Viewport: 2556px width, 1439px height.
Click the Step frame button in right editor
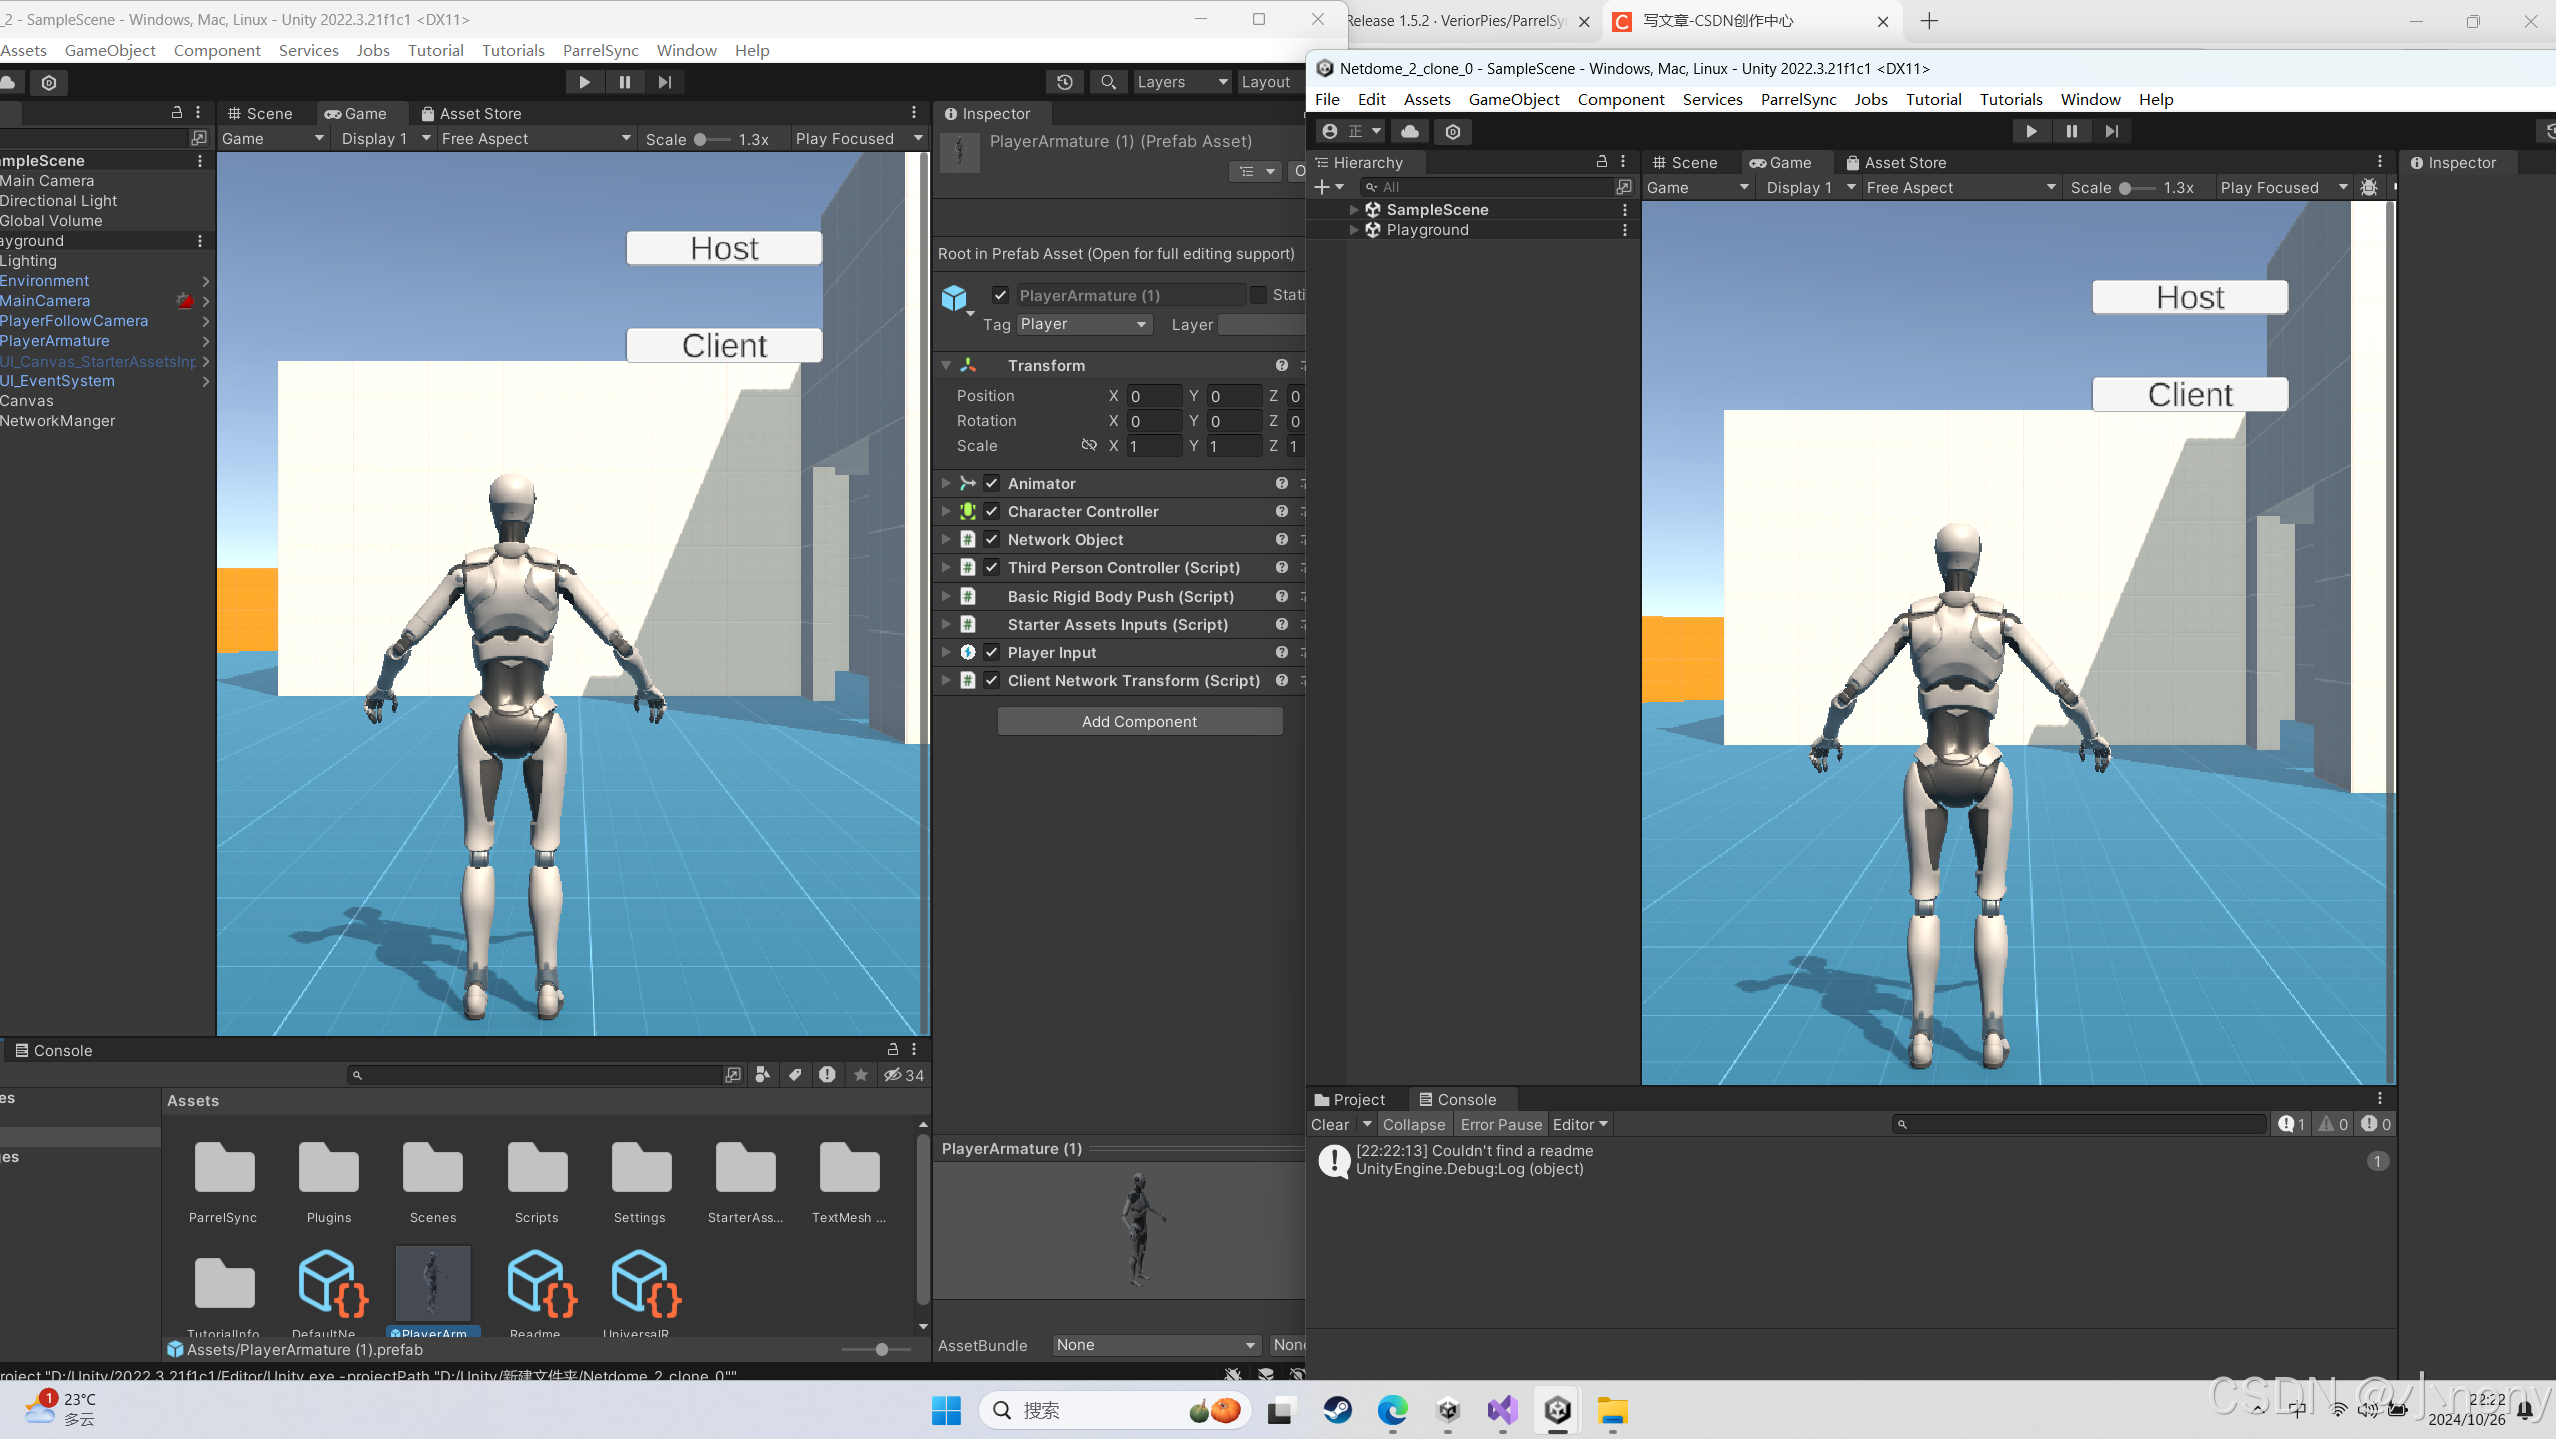[x=2112, y=131]
